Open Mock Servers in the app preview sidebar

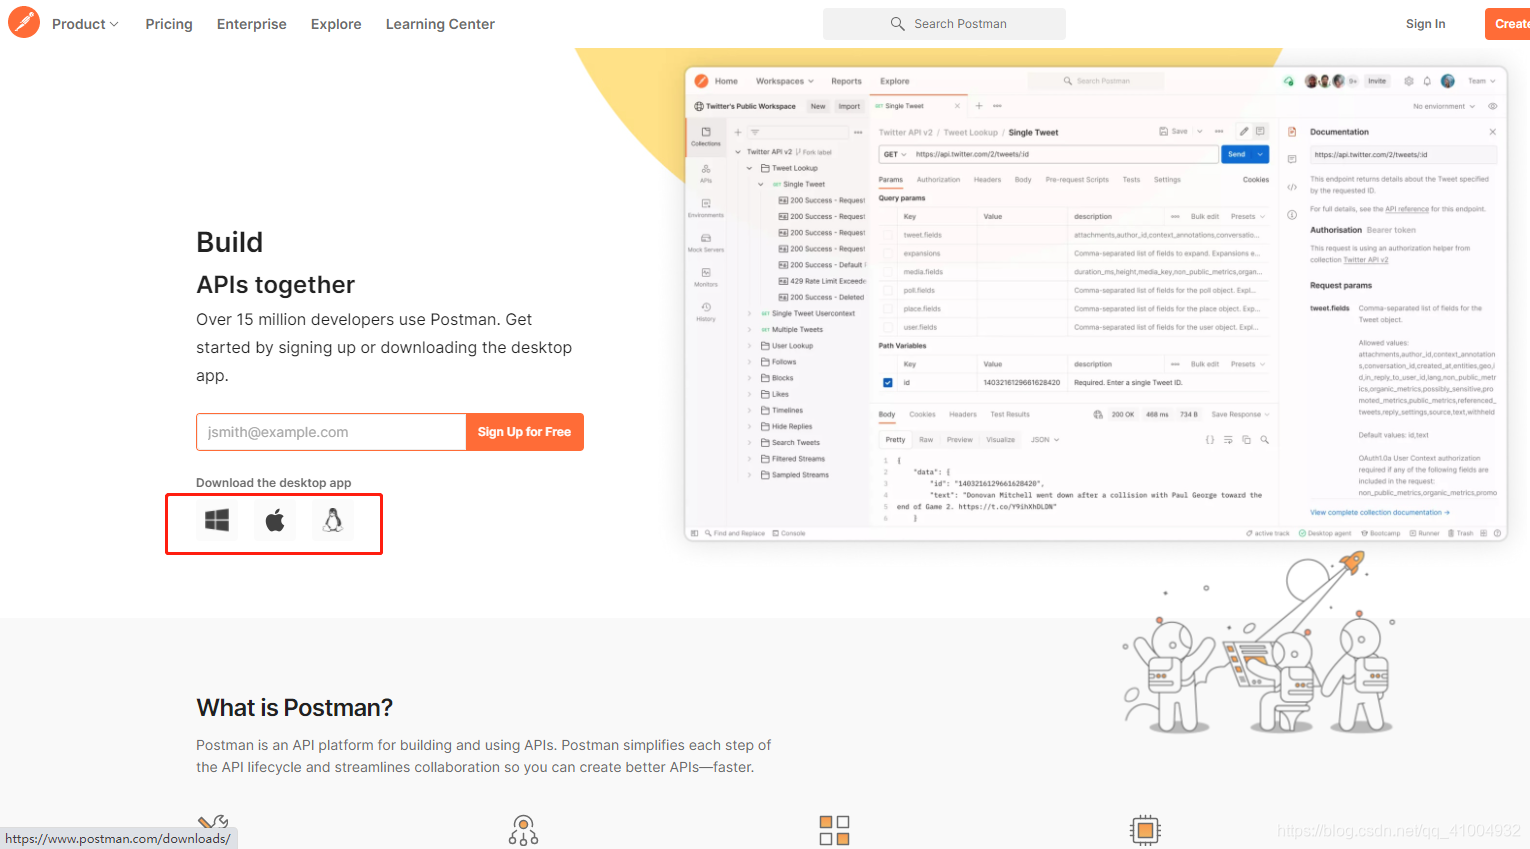(x=706, y=243)
